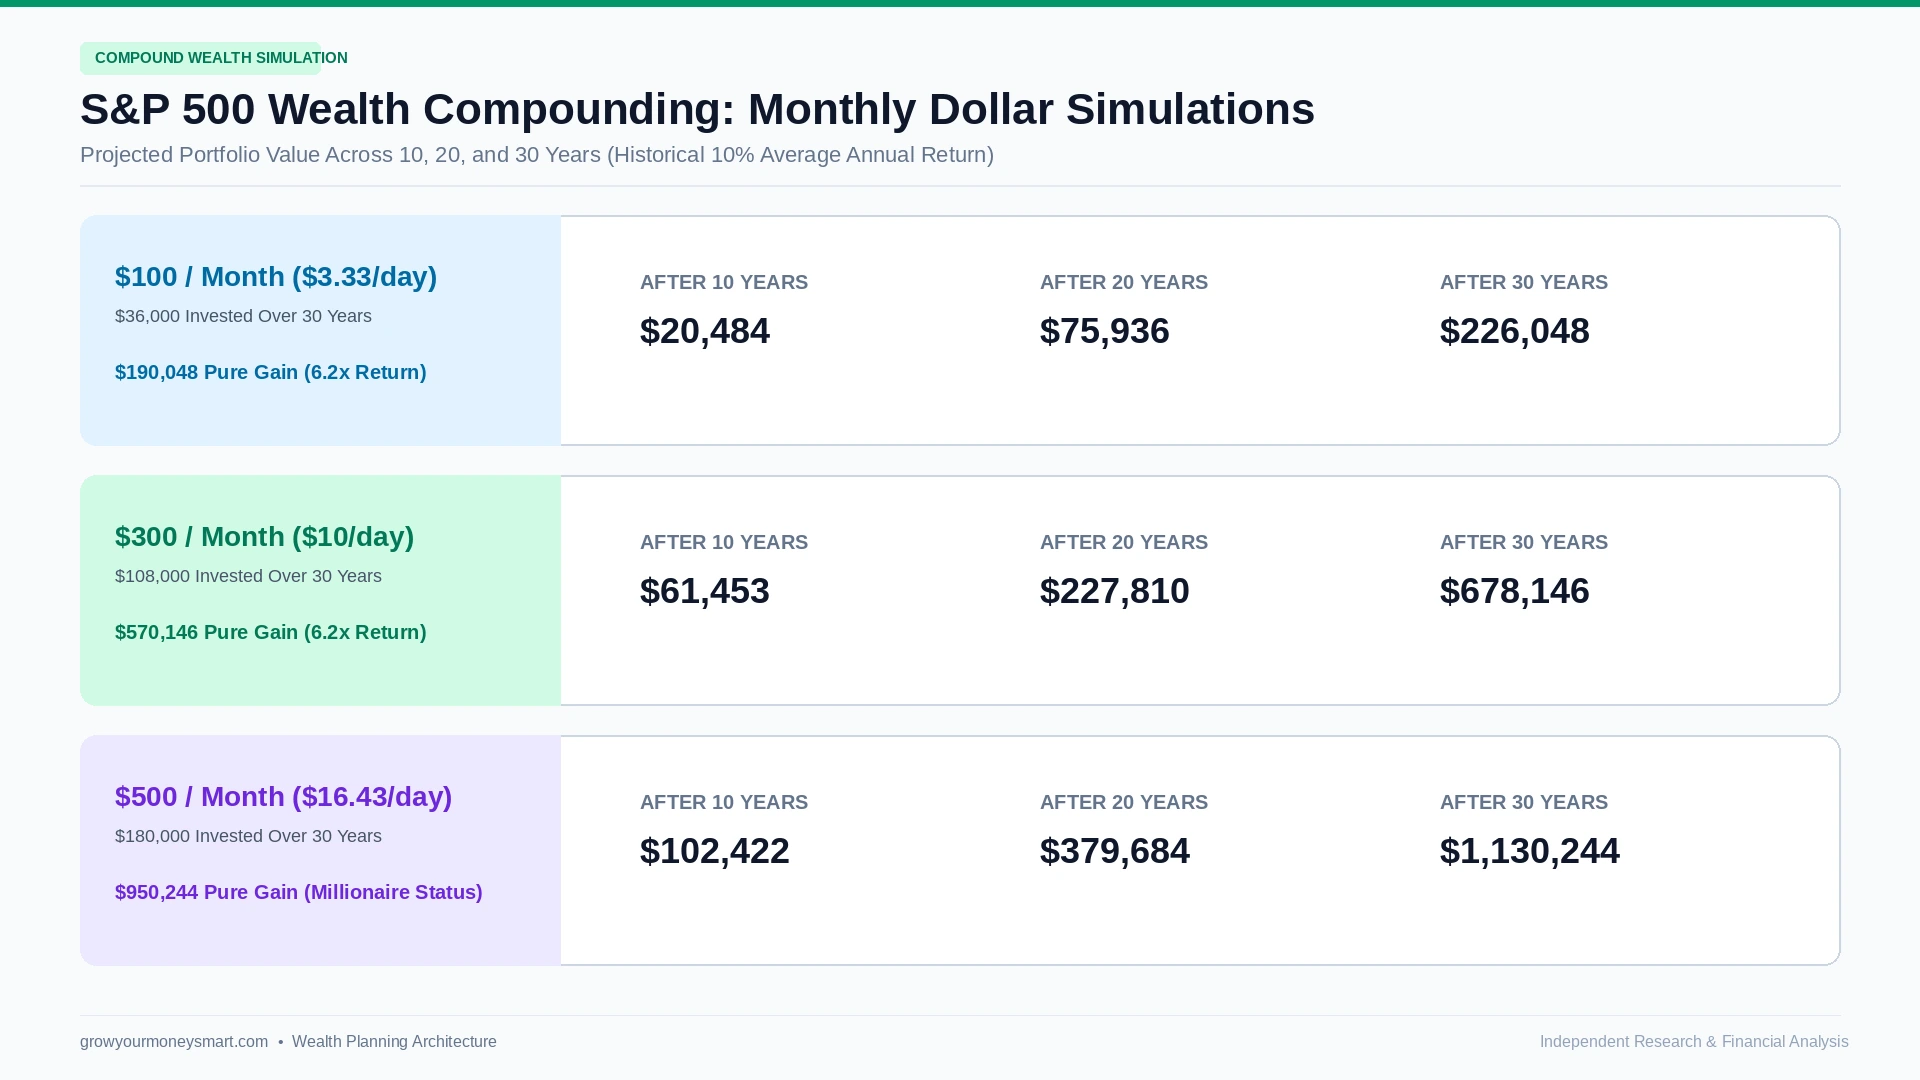Click the $108,000 Invested Over 30 Years line
Screen dimensions: 1920x1080
point(248,576)
